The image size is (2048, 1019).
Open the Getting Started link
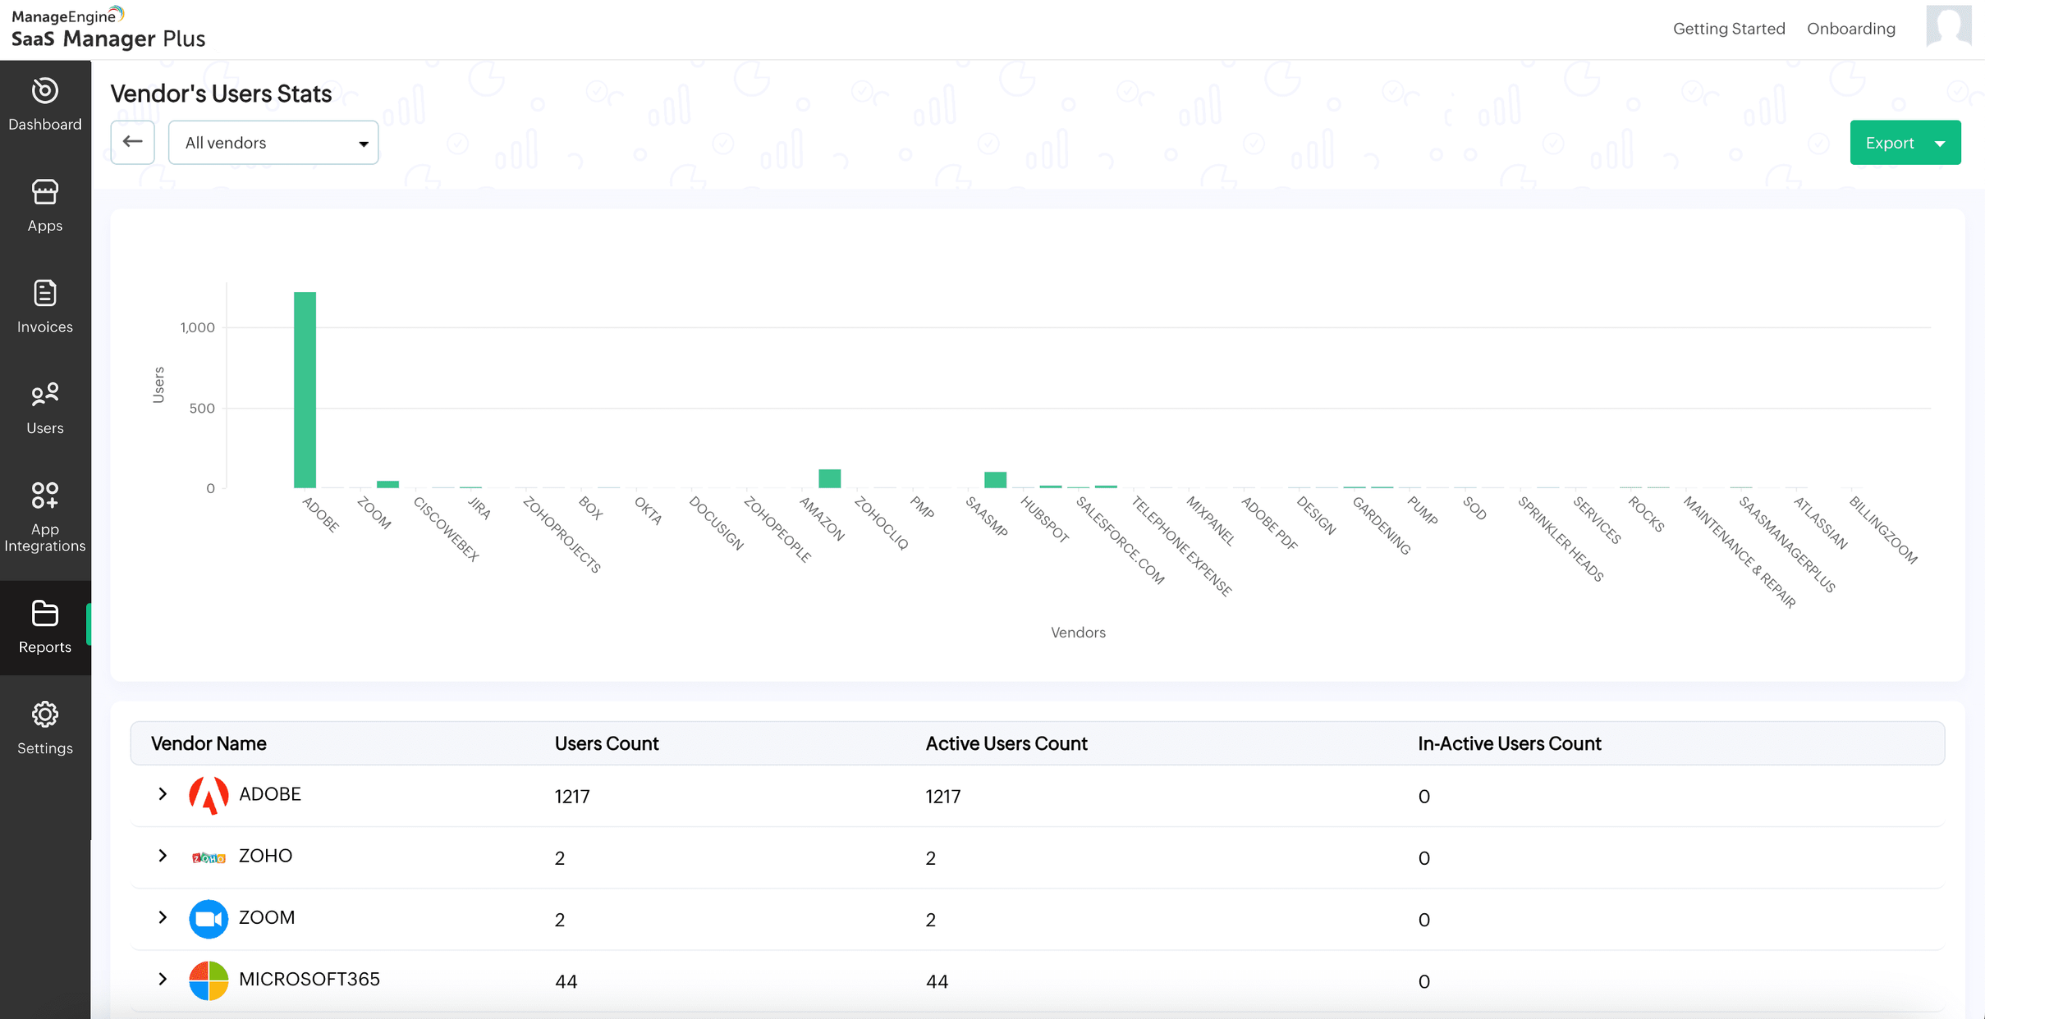coord(1729,28)
